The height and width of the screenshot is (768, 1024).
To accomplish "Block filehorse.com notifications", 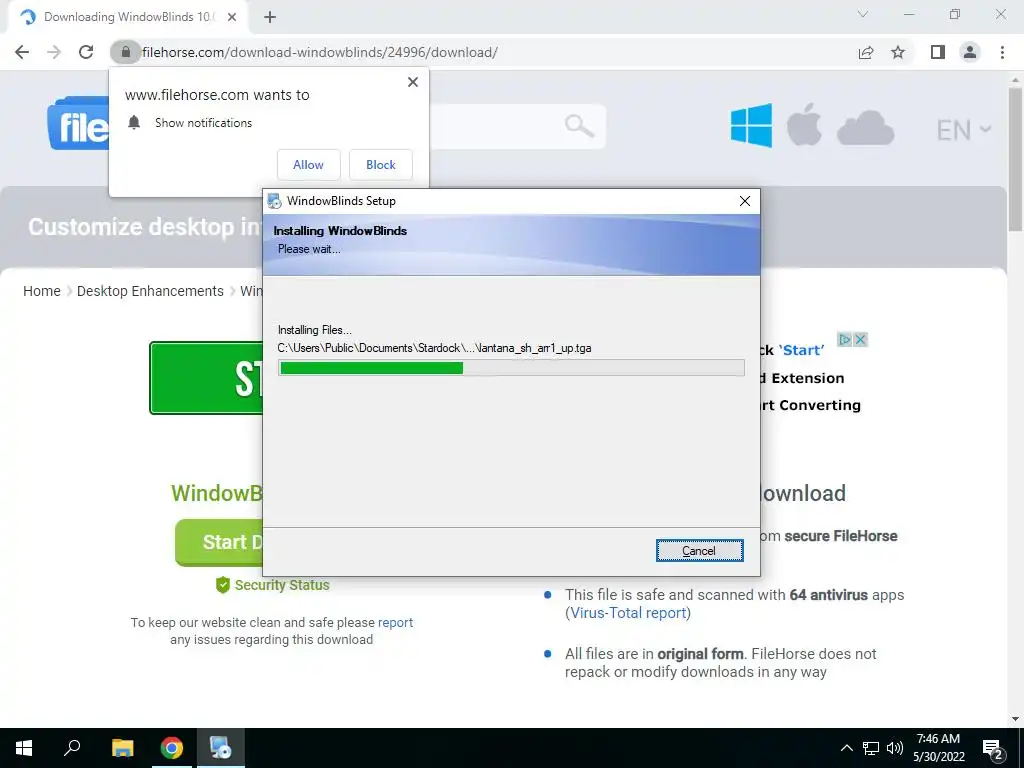I will [x=381, y=165].
